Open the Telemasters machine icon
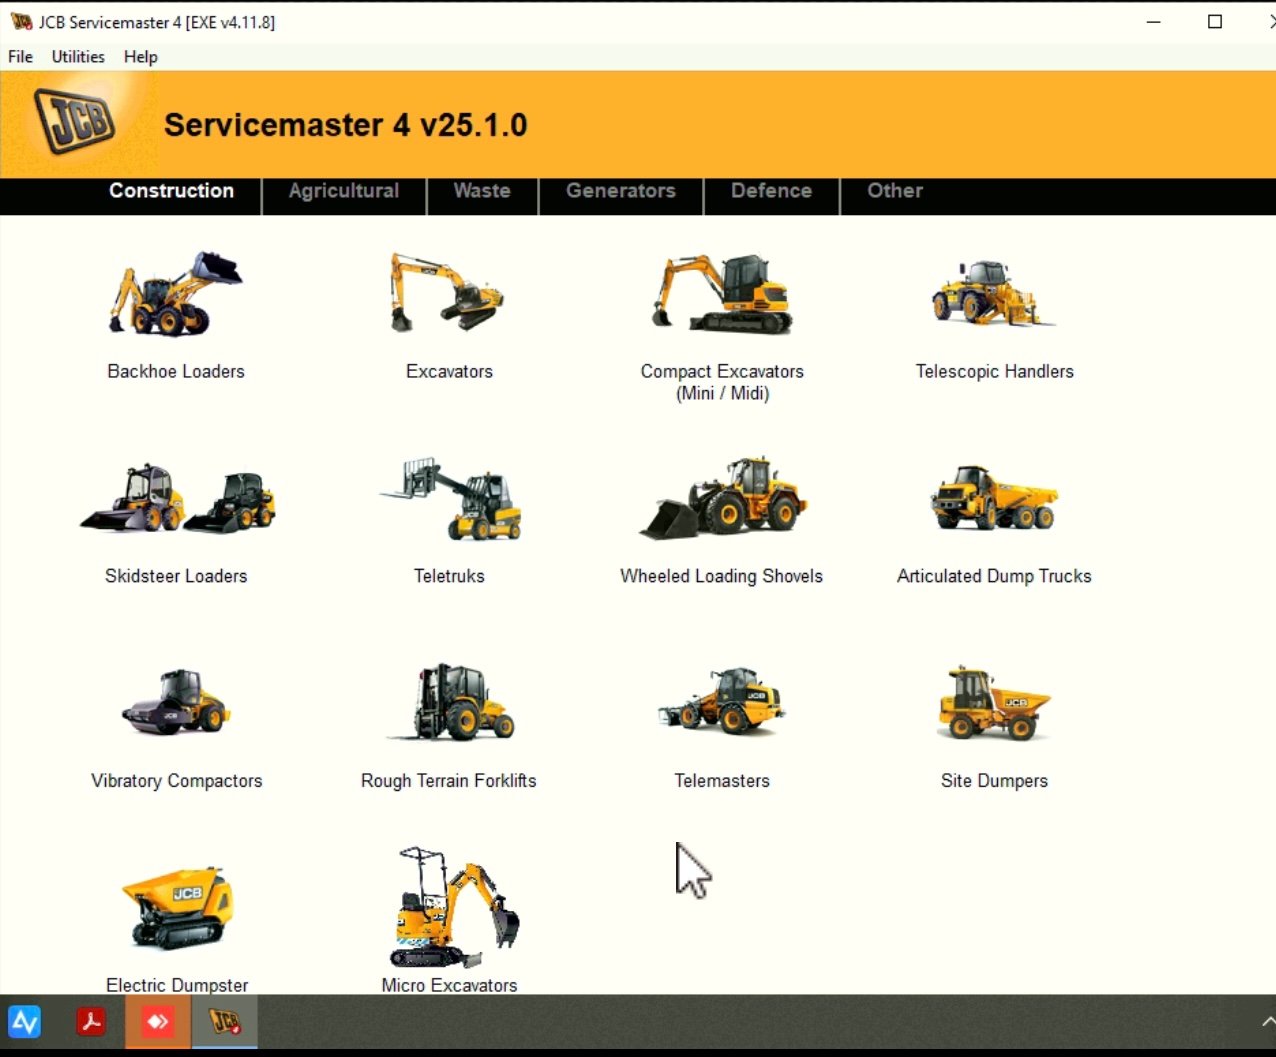 [721, 702]
